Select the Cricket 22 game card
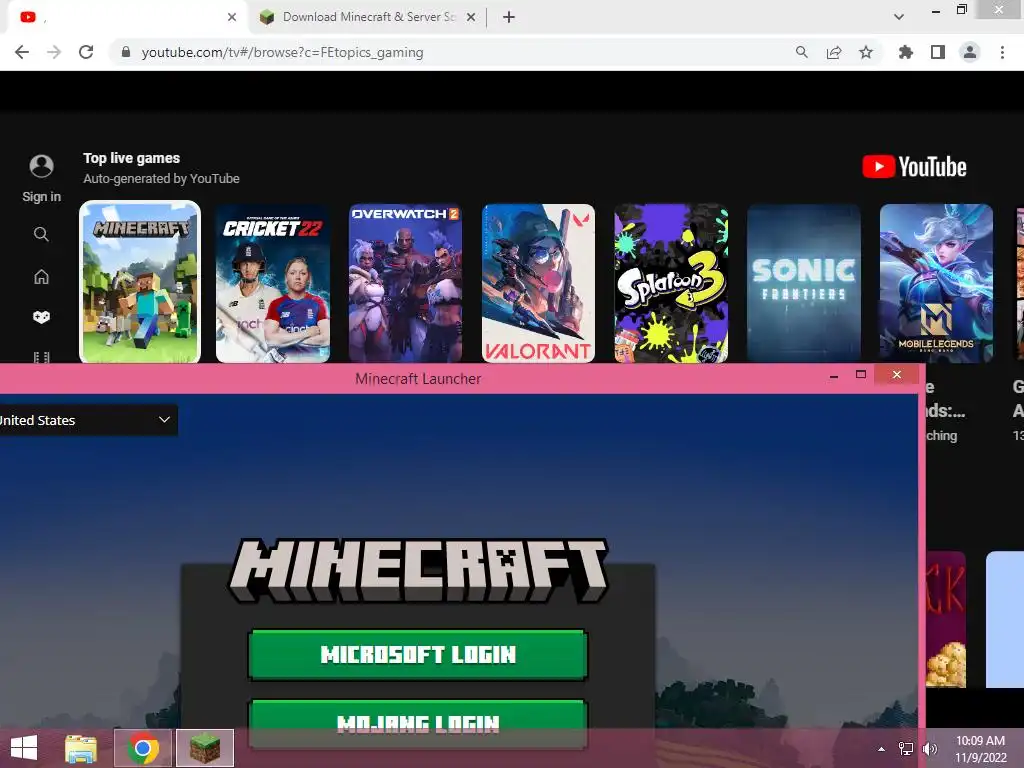 click(x=273, y=283)
